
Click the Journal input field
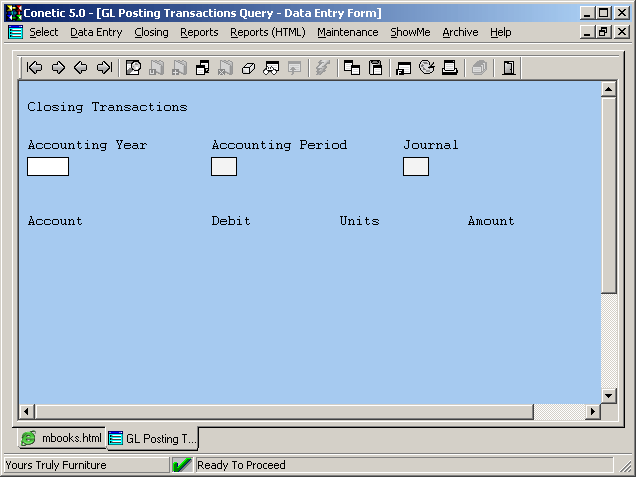(416, 167)
